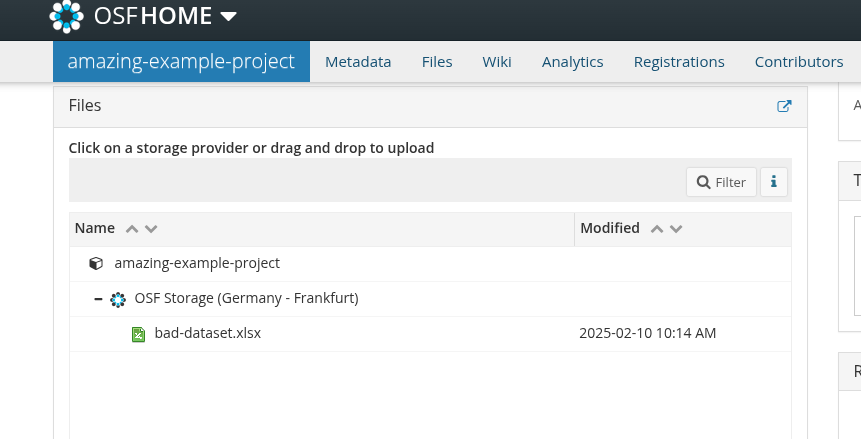Collapse the OSF Storage folder
The height and width of the screenshot is (439, 861).
click(x=99, y=299)
